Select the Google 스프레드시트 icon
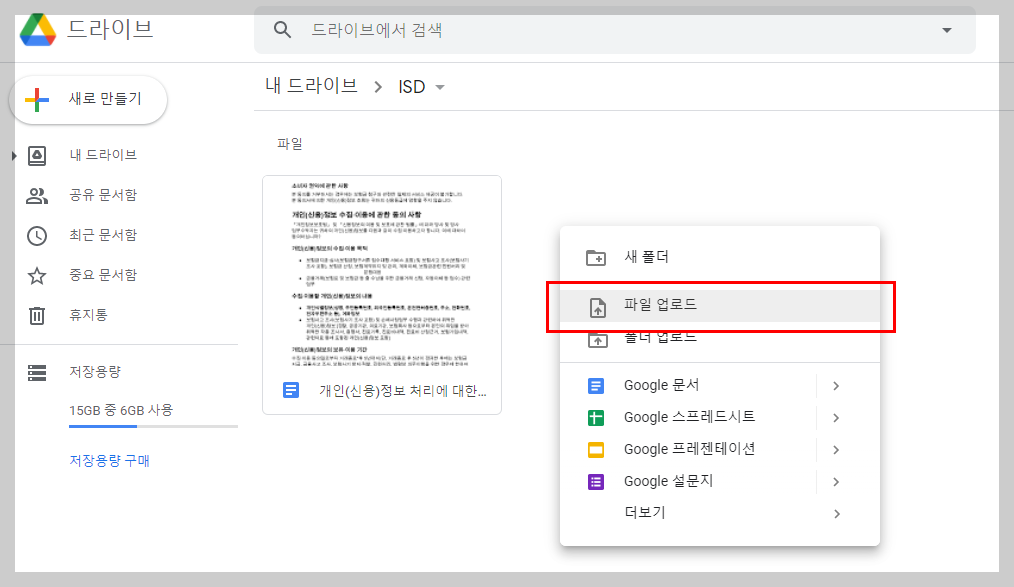The image size is (1014, 587). (595, 417)
